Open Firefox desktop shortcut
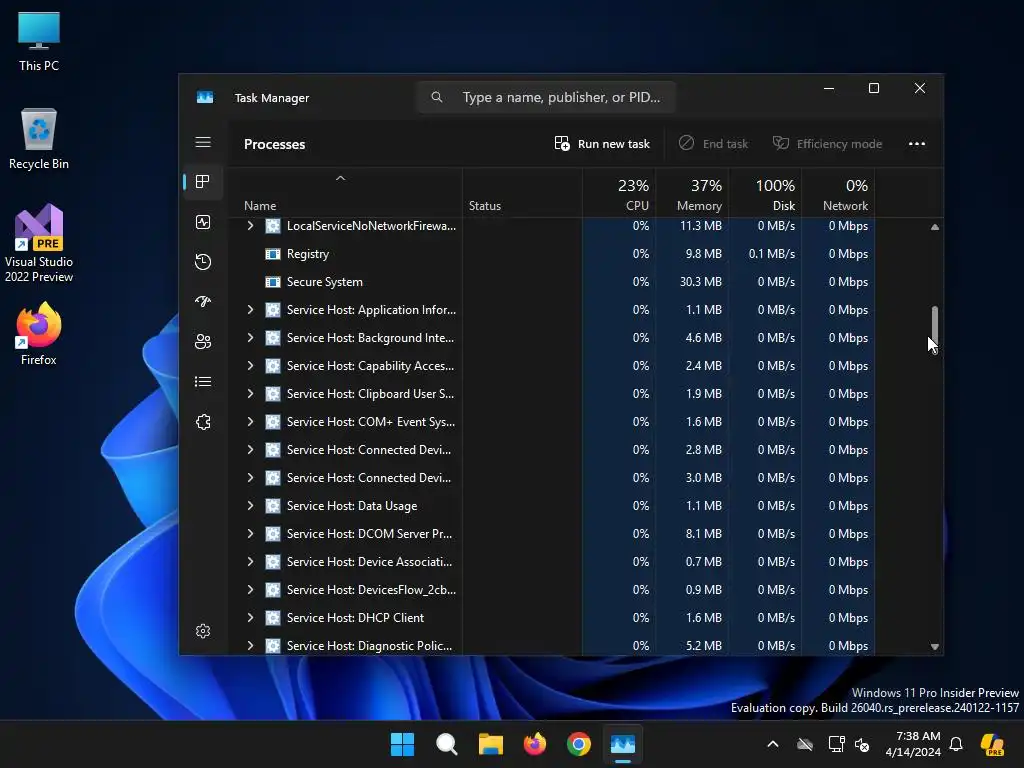1024x768 pixels. click(39, 334)
